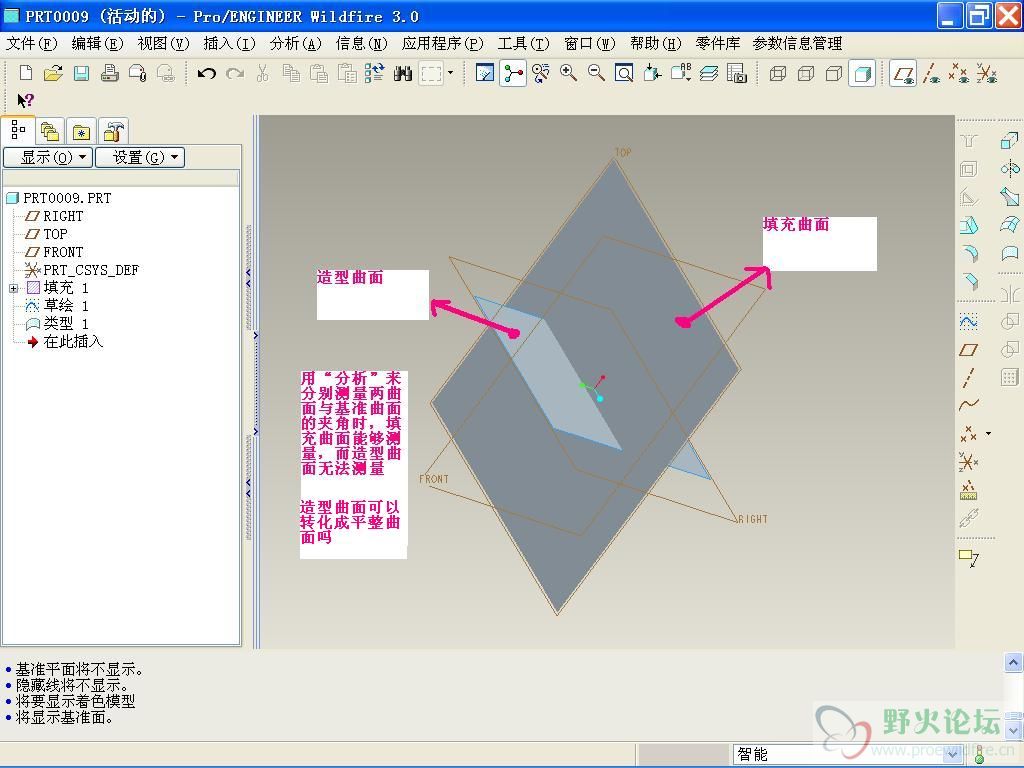Open the Regenerate model icon
The height and width of the screenshot is (768, 1024).
point(375,73)
